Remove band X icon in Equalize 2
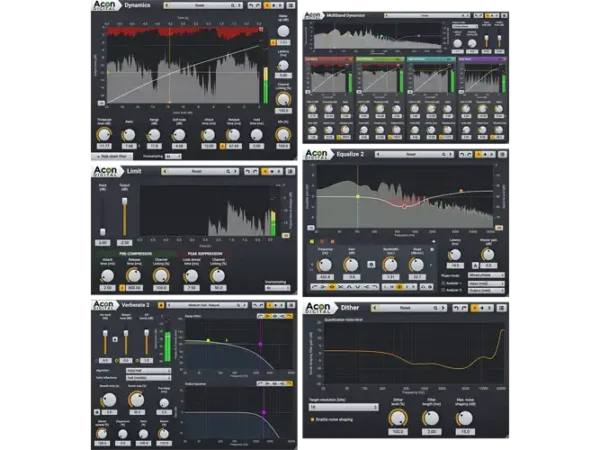The height and width of the screenshot is (450, 600). tap(432, 249)
